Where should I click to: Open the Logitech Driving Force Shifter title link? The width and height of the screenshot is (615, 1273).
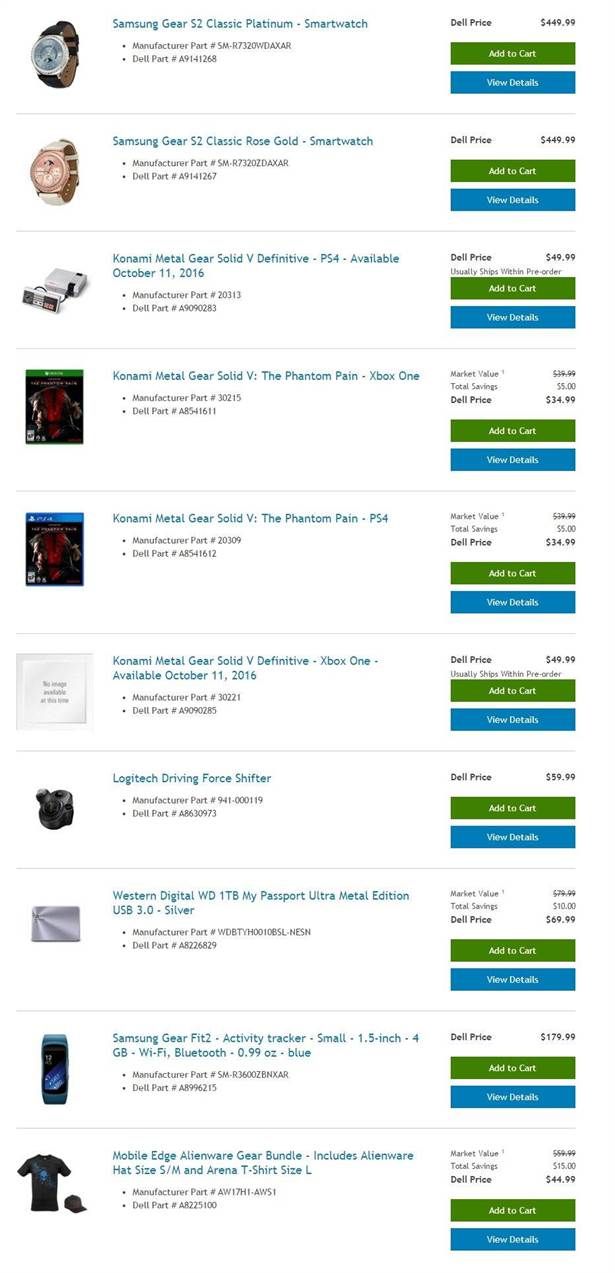click(192, 778)
